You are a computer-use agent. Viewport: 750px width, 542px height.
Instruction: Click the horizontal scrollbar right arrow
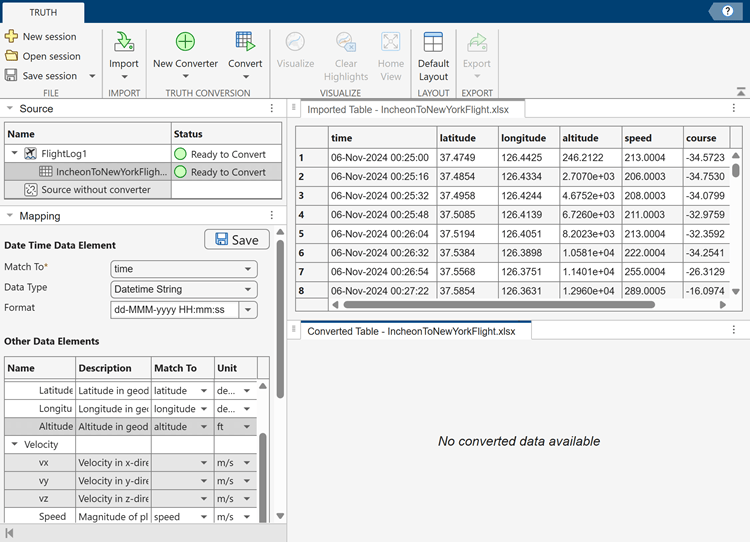(722, 305)
